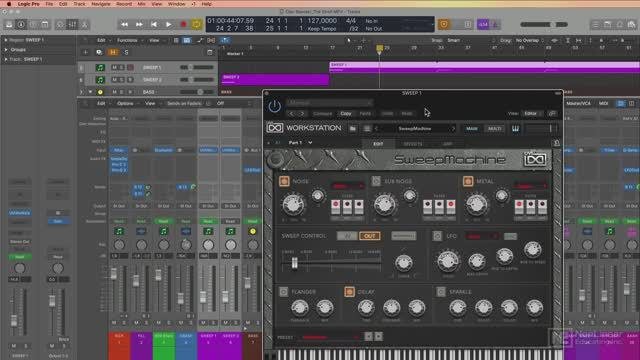Select the IN sweep control button

[347, 236]
